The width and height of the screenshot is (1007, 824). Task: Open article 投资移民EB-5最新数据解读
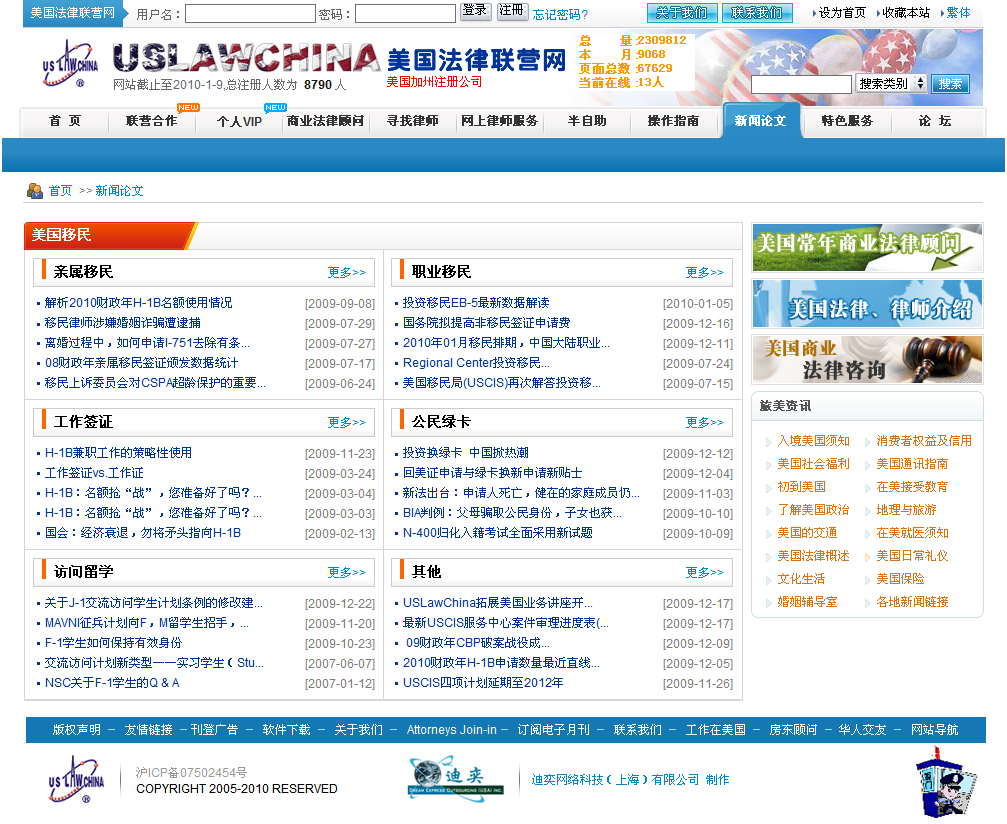[476, 302]
